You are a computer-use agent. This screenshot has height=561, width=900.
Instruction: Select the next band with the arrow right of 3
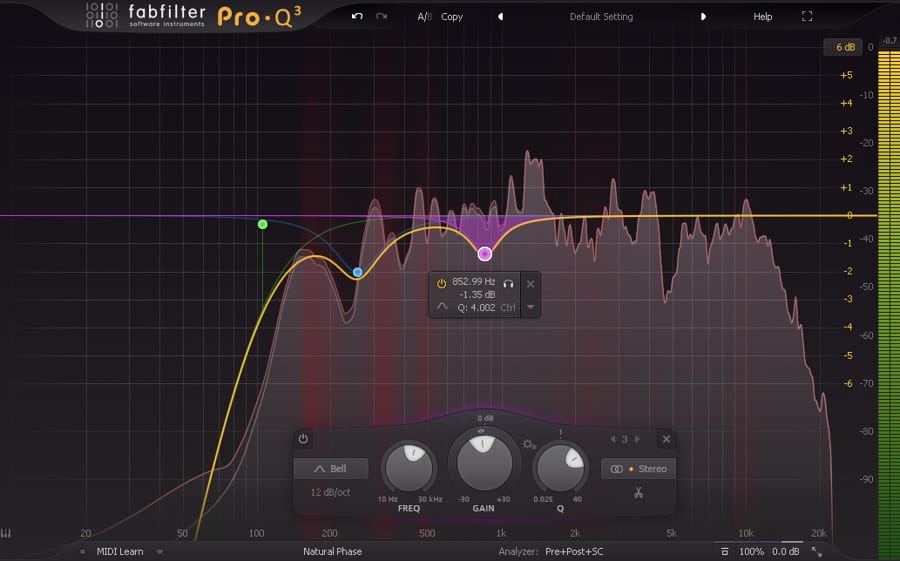pos(637,439)
